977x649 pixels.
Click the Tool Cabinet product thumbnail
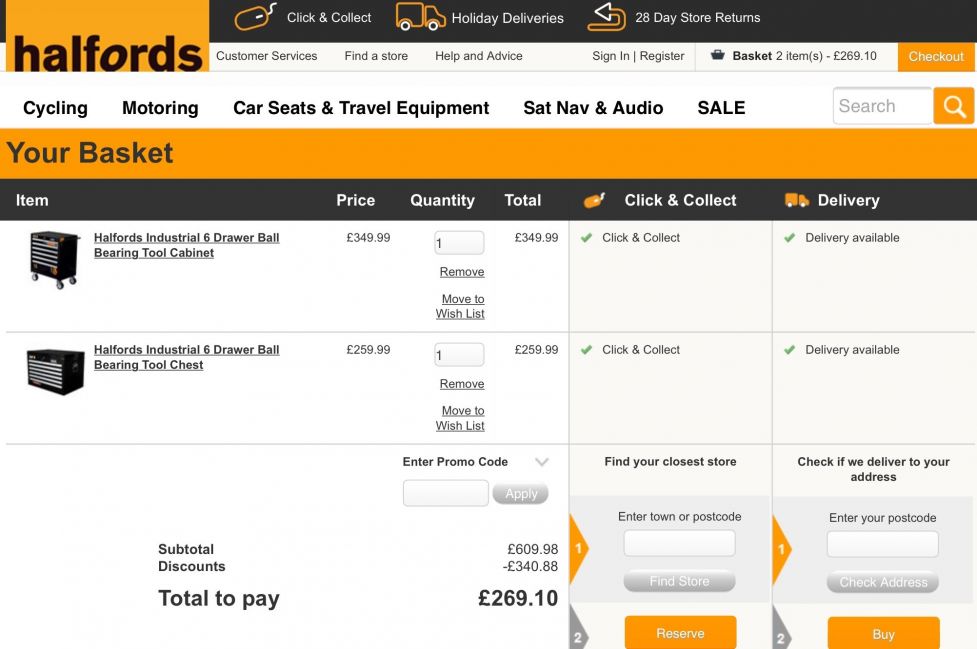coord(54,259)
